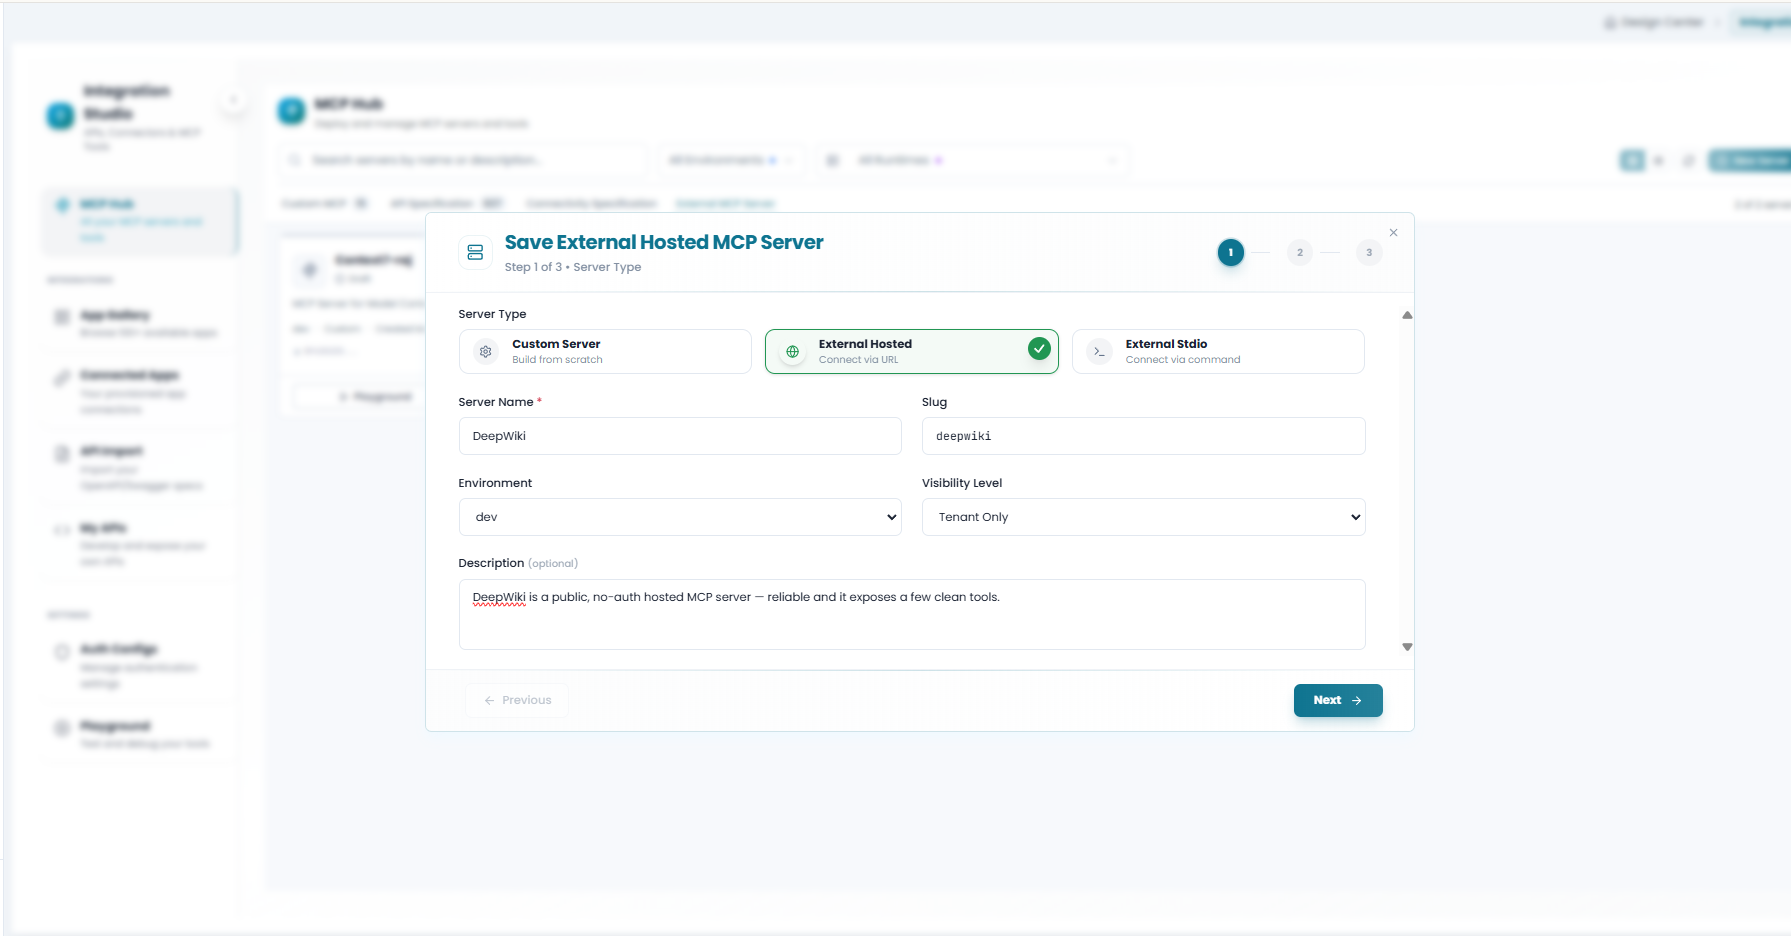Click the 'Description (optional)' label

point(518,563)
